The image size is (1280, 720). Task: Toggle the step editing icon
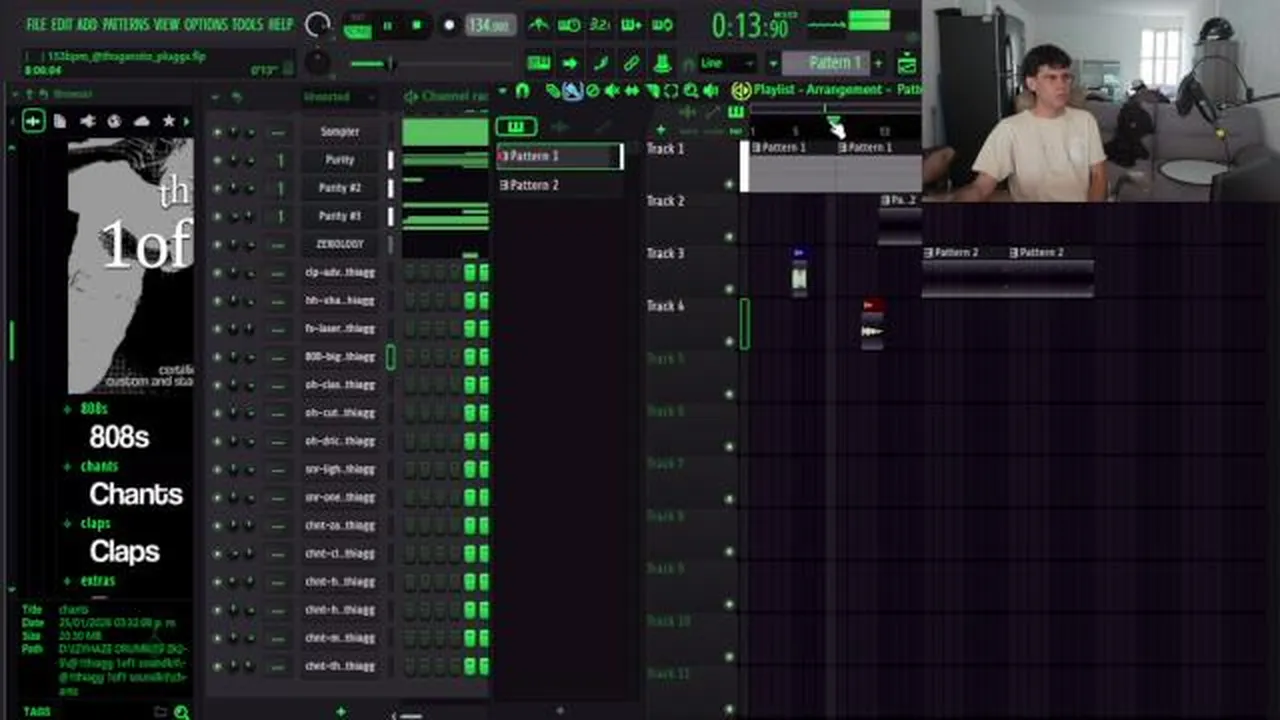point(601,63)
